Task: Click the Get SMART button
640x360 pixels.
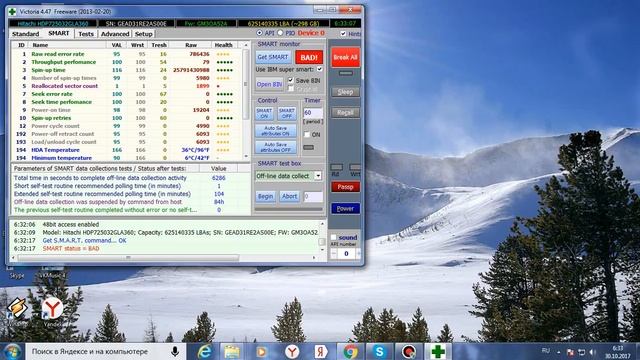Action: (x=273, y=57)
